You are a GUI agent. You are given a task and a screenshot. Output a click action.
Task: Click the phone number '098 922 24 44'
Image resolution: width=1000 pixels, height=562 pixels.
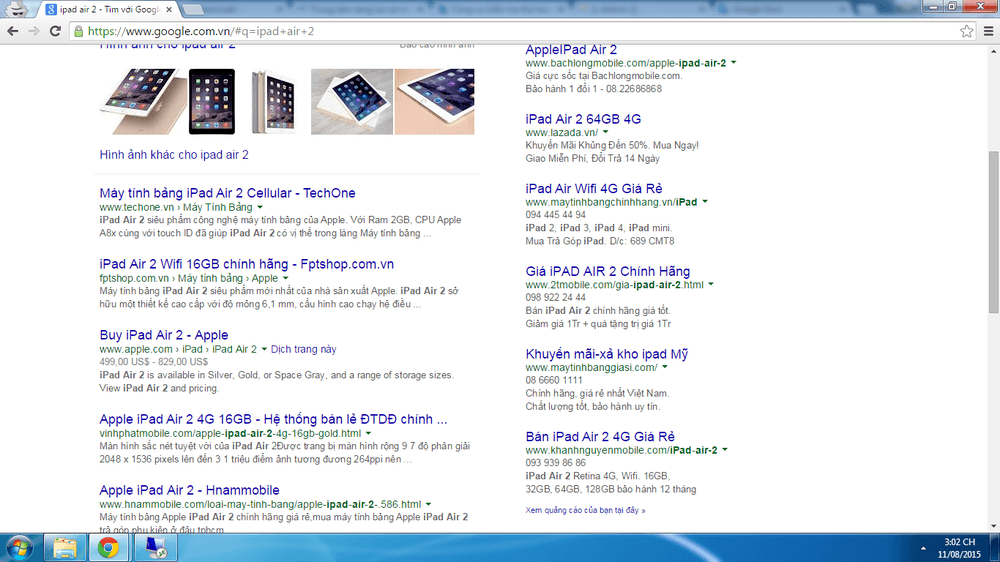[x=555, y=297]
